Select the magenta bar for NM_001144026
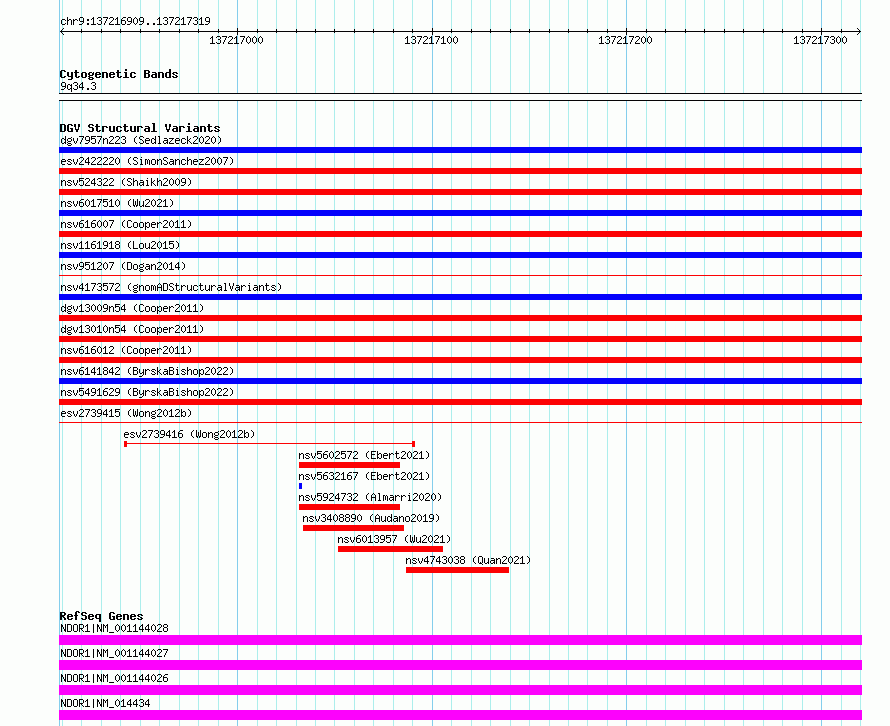890x726 pixels. (460, 690)
